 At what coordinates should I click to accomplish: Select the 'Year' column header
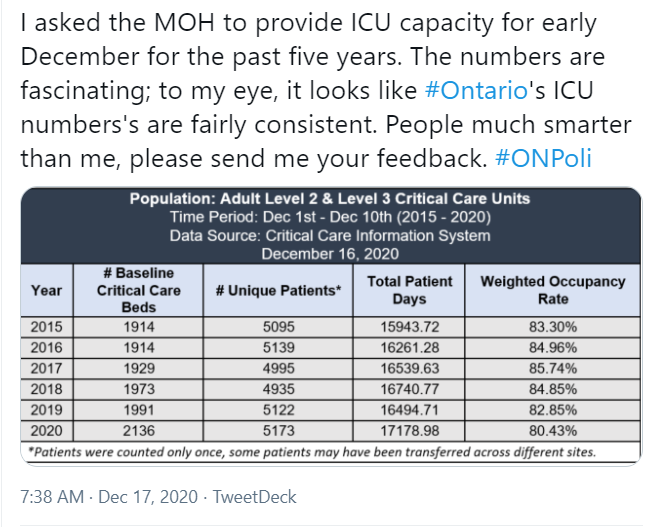(47, 290)
